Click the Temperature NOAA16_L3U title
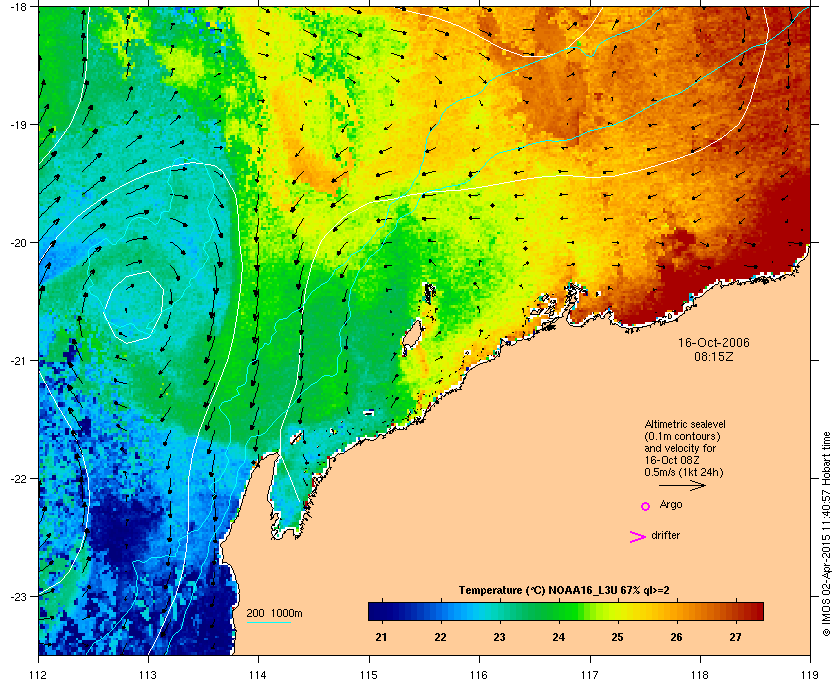 [564, 591]
